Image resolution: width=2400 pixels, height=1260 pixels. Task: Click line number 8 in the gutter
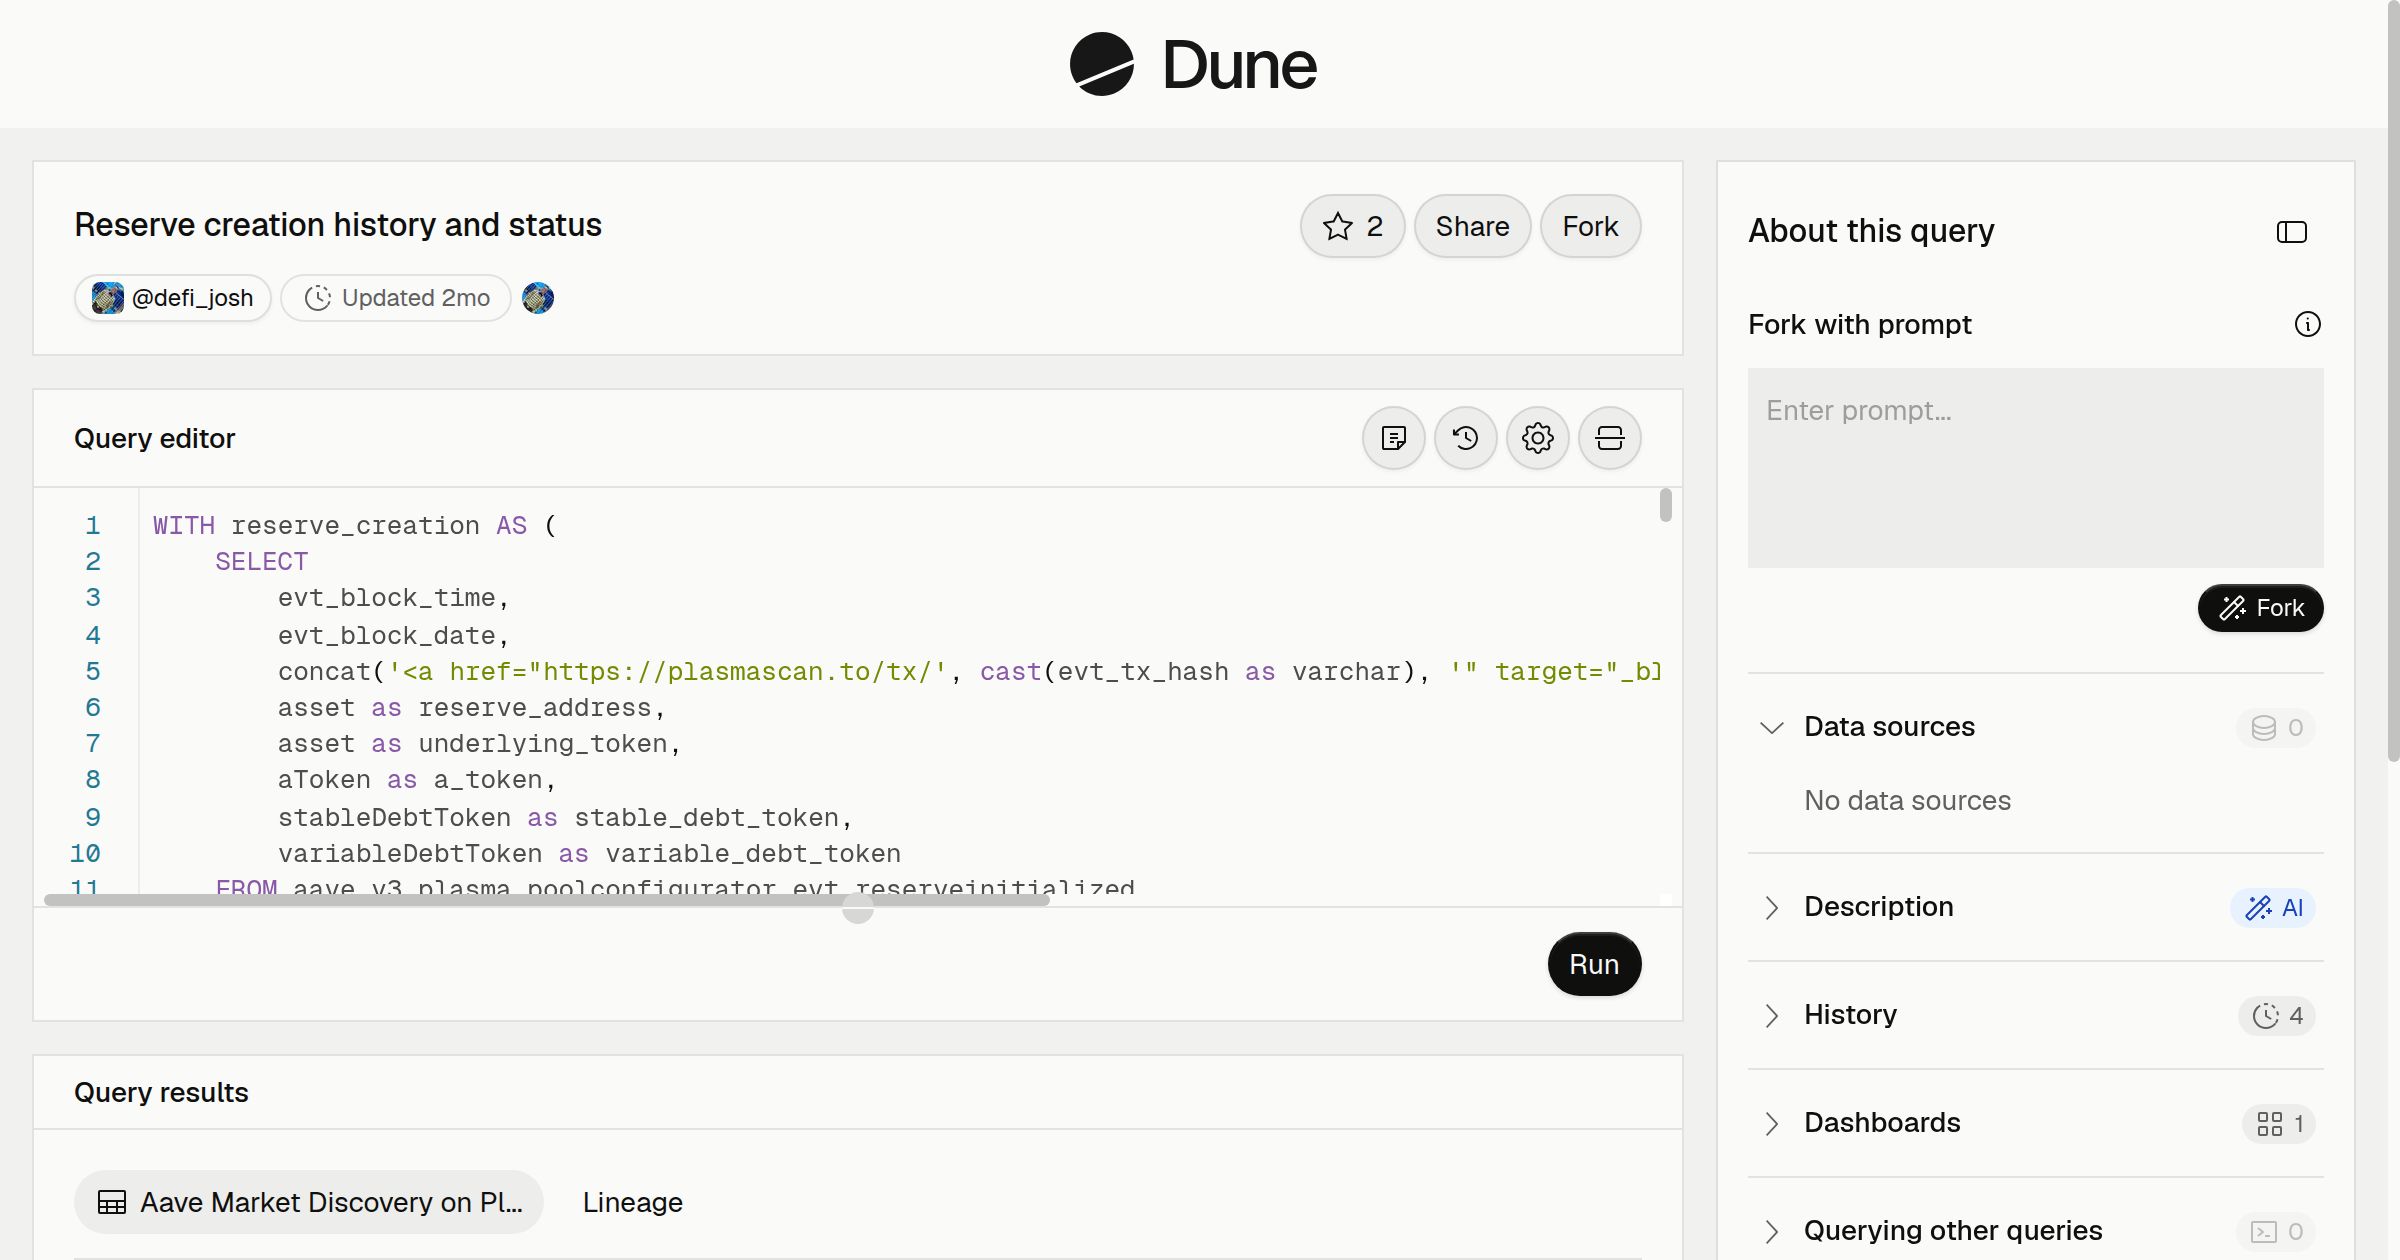click(x=93, y=780)
